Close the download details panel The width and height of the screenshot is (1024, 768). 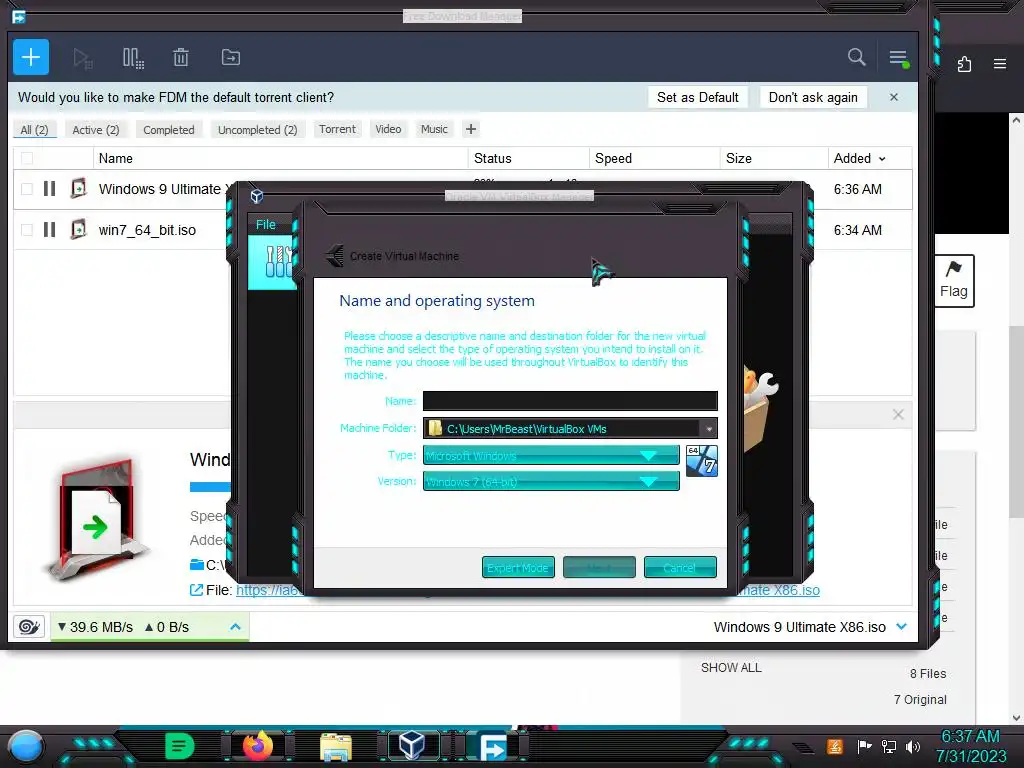pyautogui.click(x=898, y=414)
